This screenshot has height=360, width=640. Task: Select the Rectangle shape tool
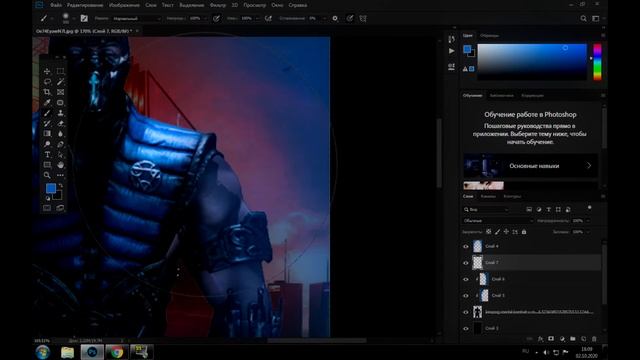[x=47, y=165]
